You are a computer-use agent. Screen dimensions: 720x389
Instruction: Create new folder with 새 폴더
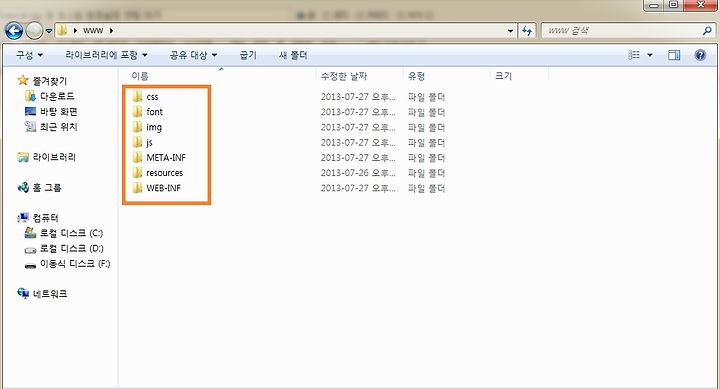pos(293,55)
